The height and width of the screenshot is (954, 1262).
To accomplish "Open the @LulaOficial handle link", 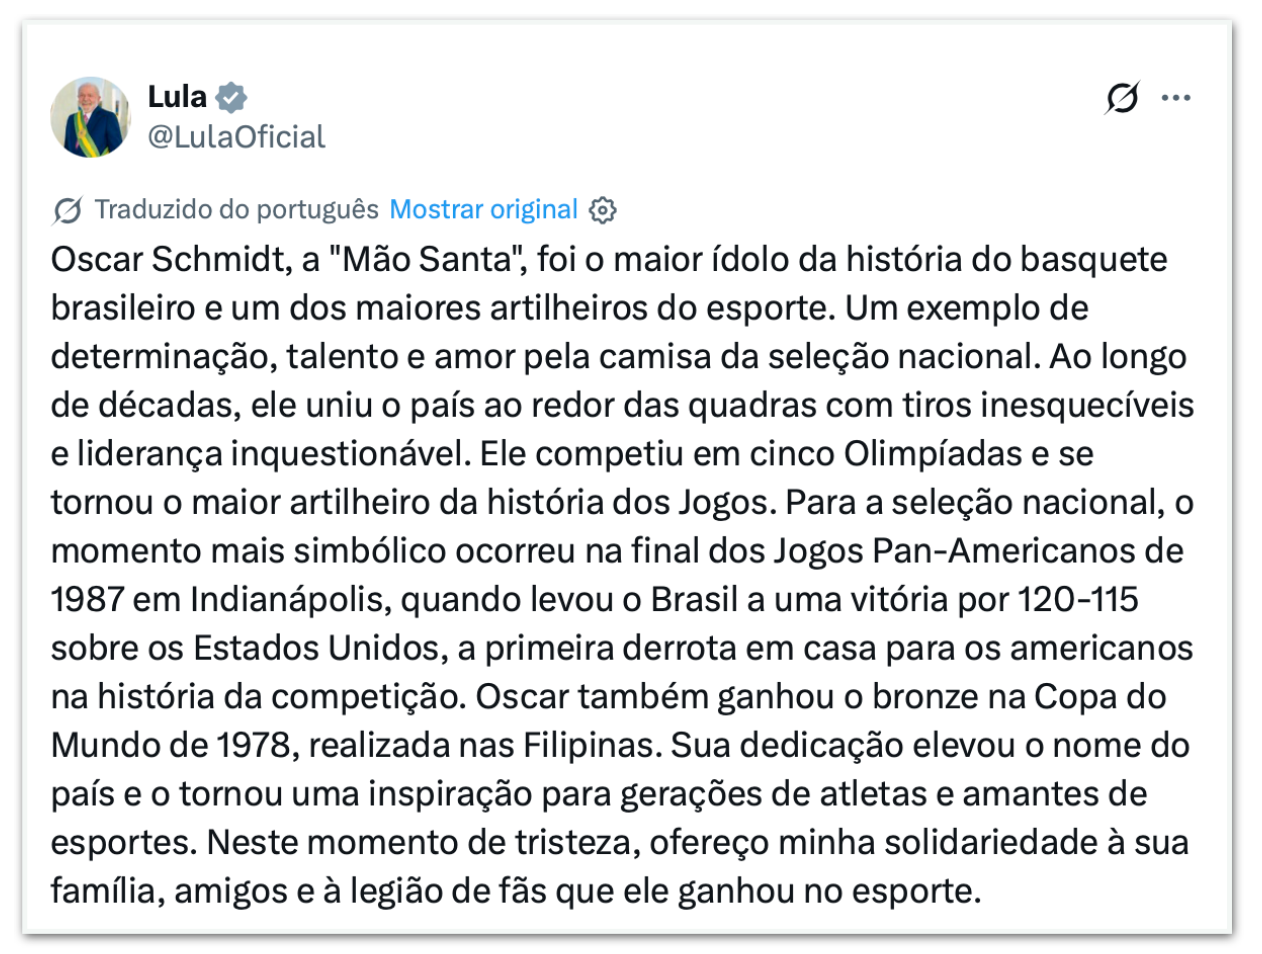I will (237, 137).
